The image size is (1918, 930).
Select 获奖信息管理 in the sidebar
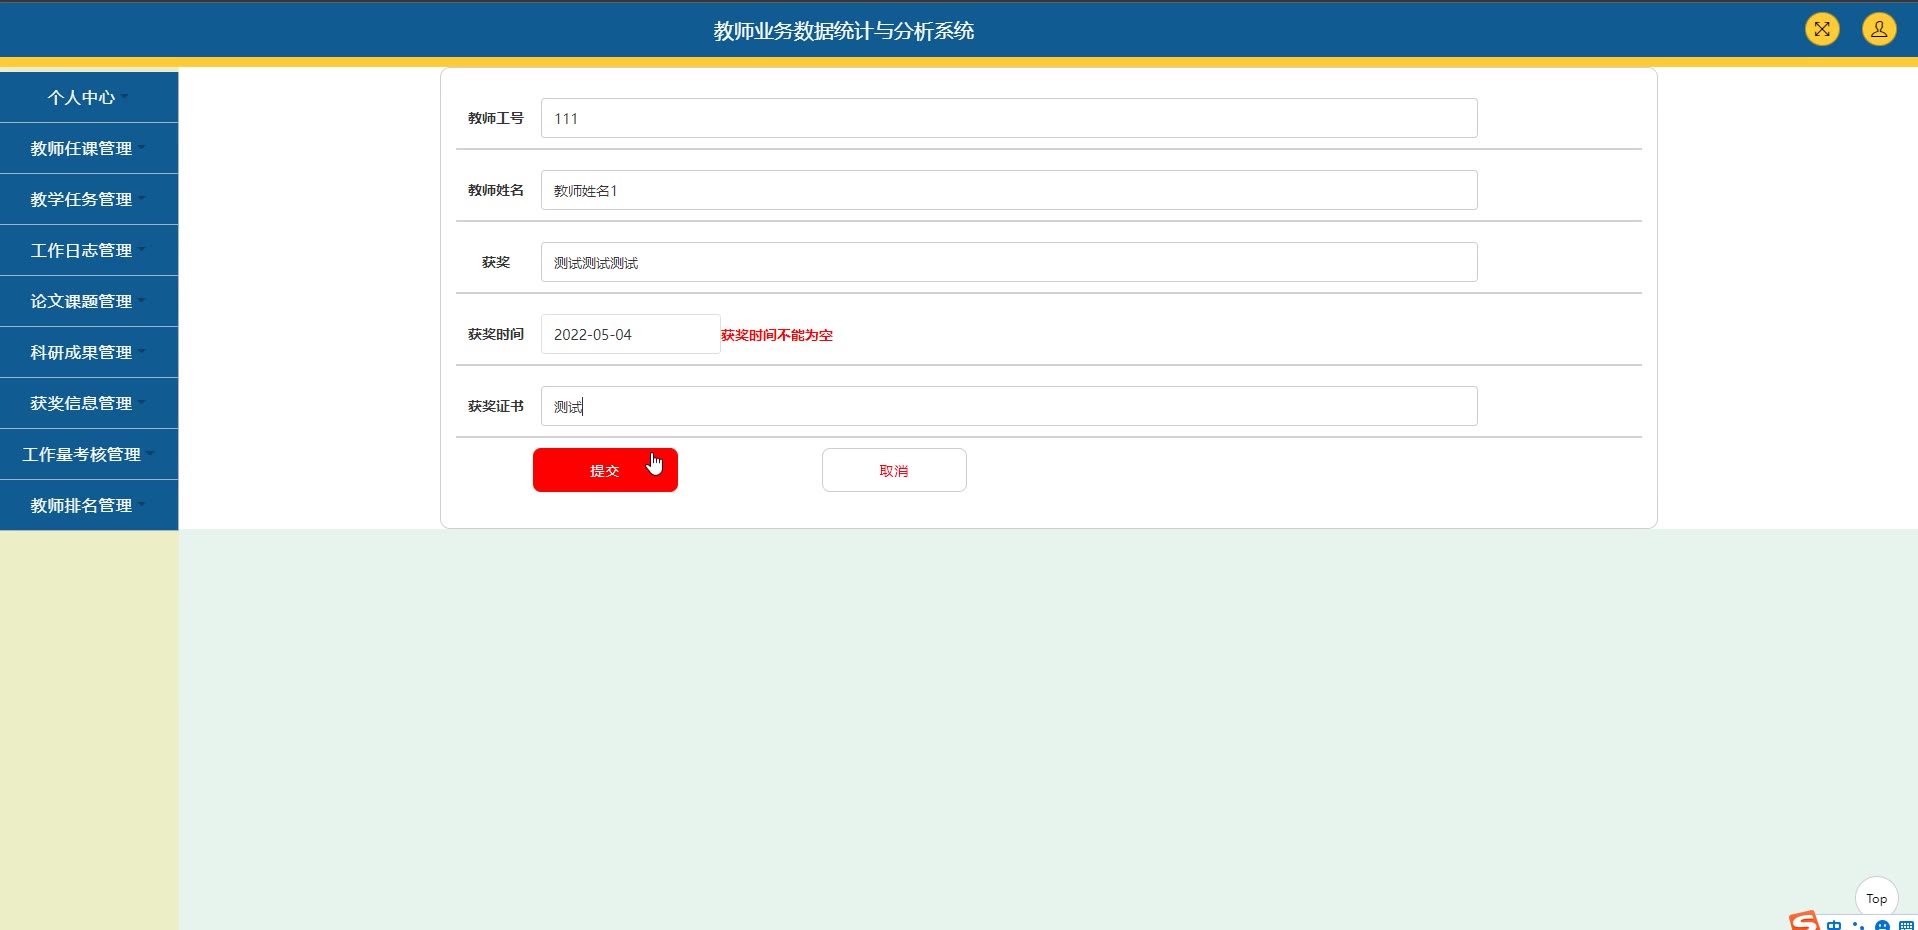pos(89,403)
